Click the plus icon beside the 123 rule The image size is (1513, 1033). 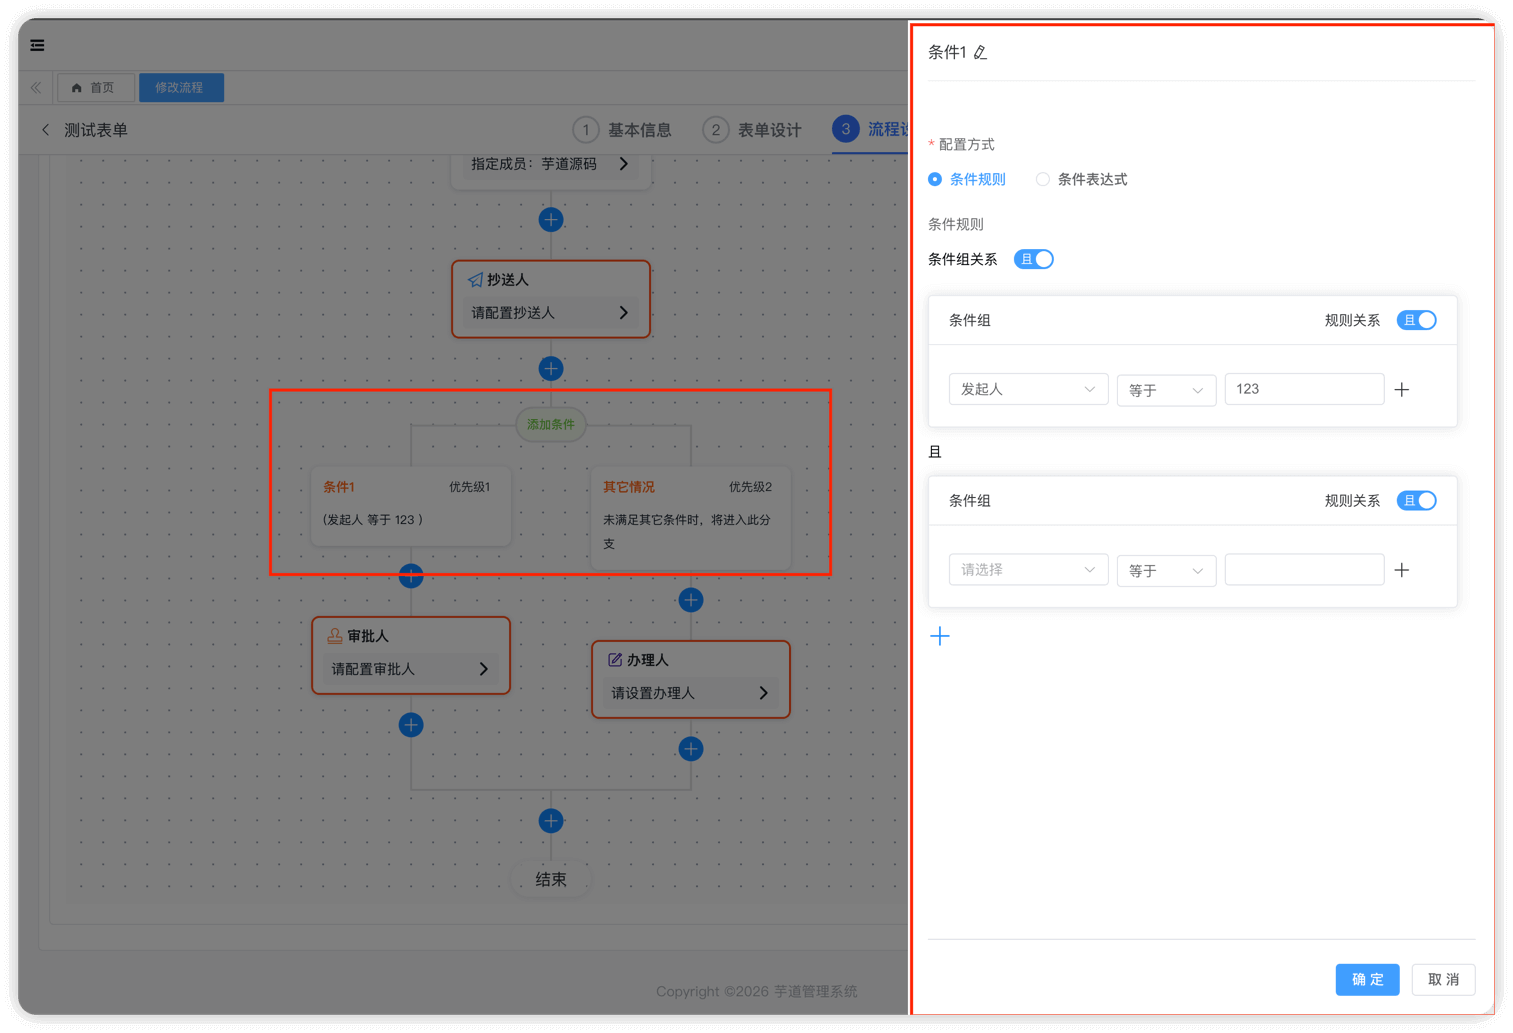[1402, 390]
